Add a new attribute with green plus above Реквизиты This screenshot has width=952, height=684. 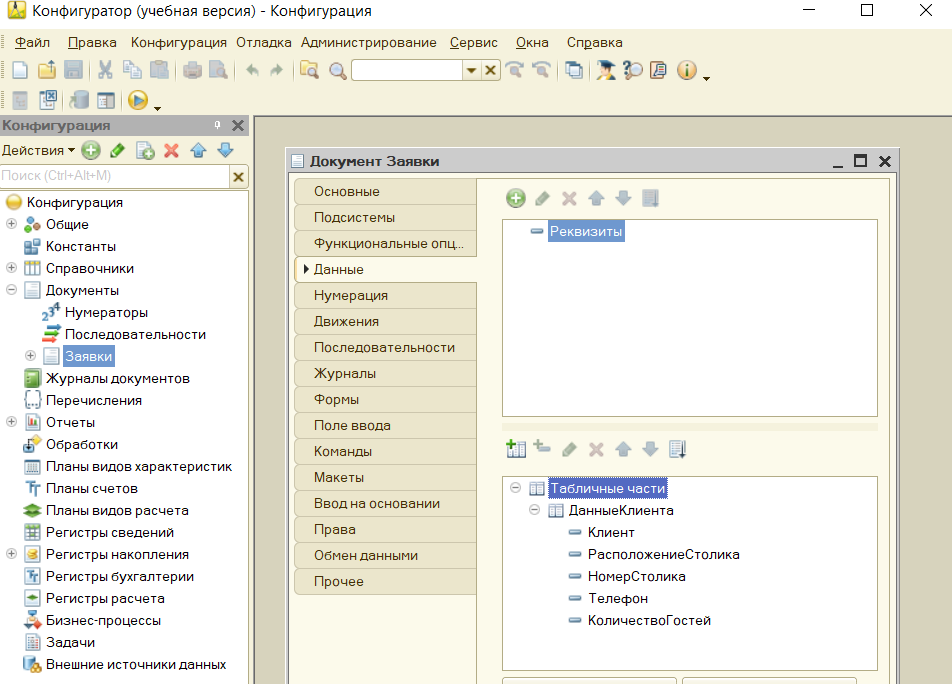pyautogui.click(x=515, y=198)
